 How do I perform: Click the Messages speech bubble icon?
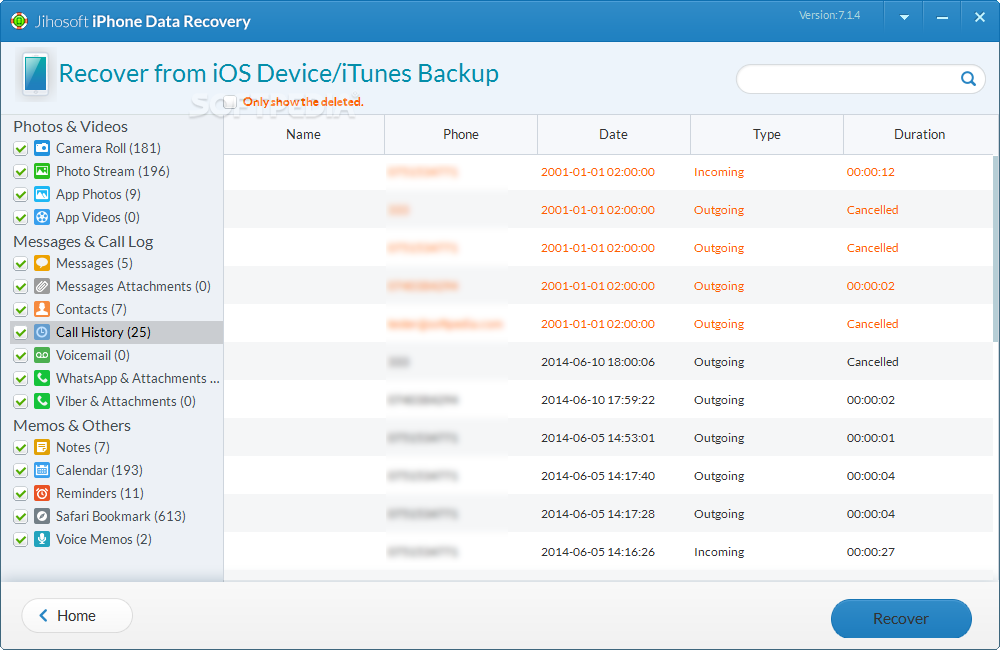(42, 263)
